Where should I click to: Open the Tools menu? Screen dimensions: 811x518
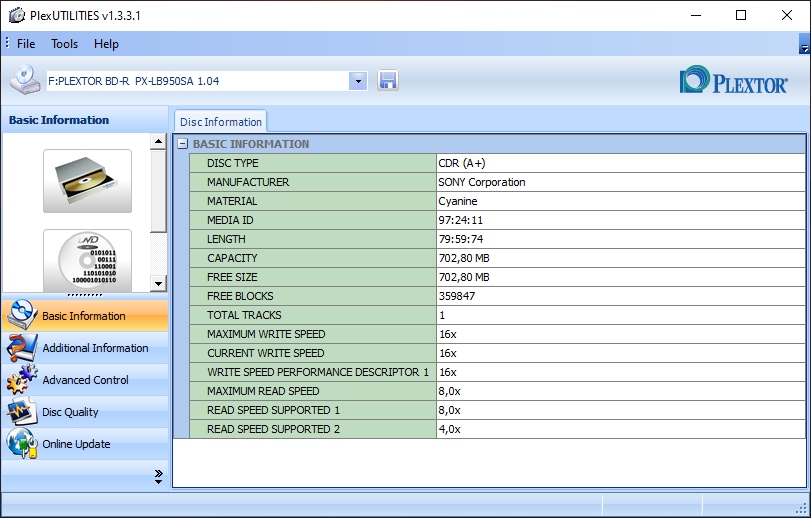coord(64,44)
